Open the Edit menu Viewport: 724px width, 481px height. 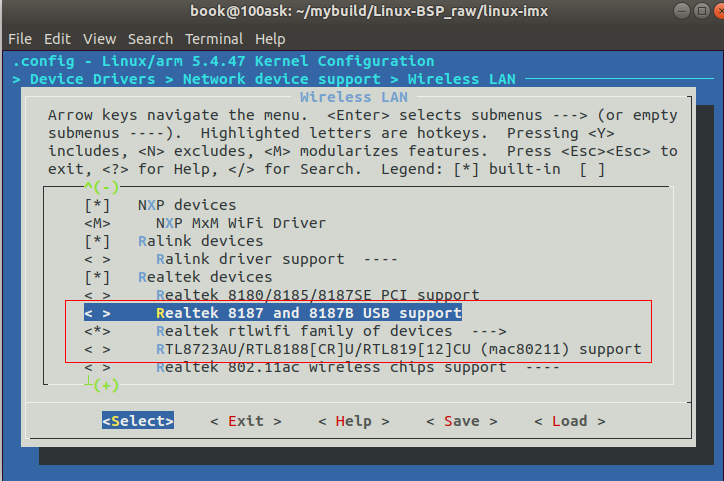coord(57,39)
